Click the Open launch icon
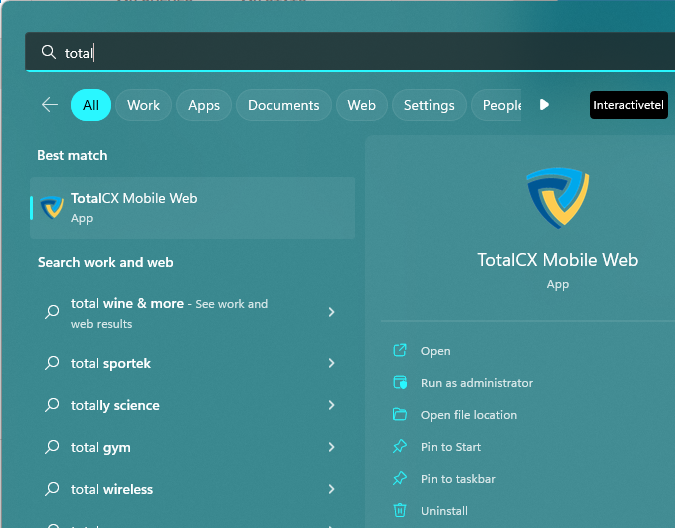 [x=400, y=350]
